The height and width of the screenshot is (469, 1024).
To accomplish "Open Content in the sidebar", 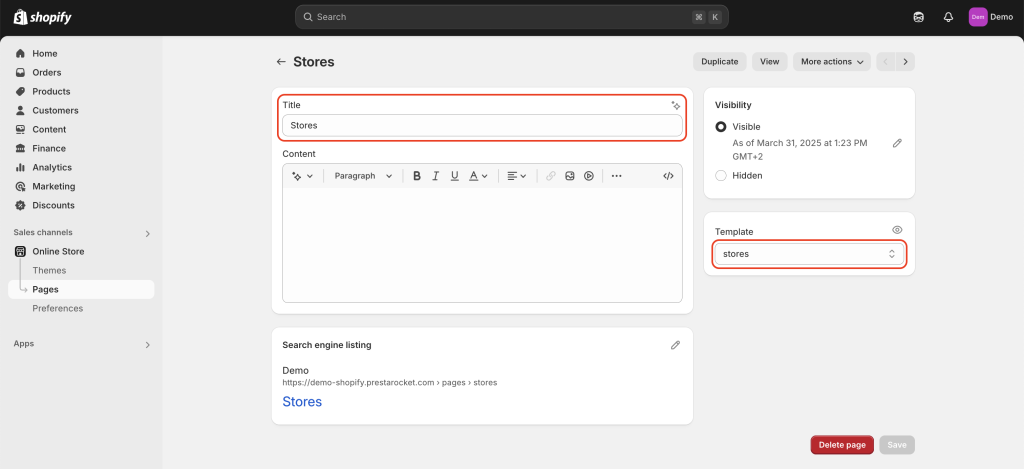I will (x=81, y=129).
